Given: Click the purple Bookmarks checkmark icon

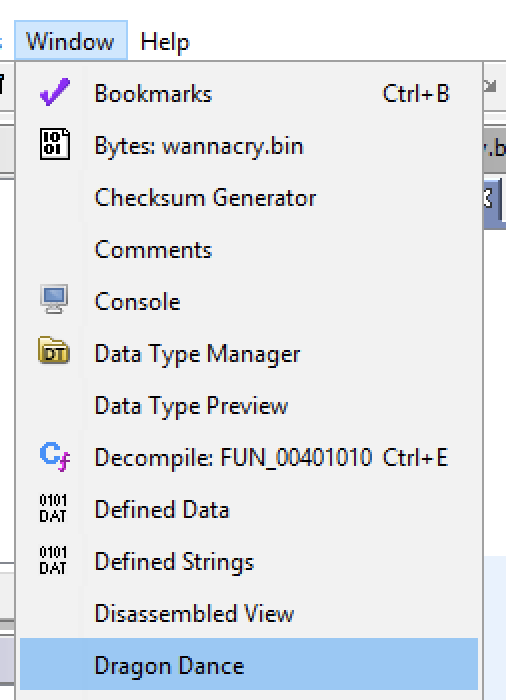Looking at the screenshot, I should click(x=54, y=92).
